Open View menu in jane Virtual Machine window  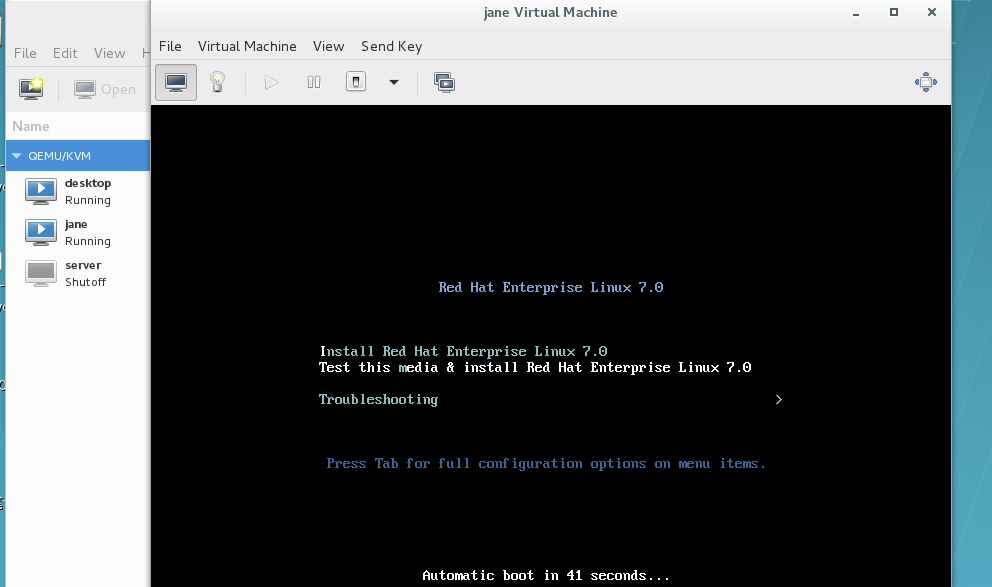click(328, 46)
